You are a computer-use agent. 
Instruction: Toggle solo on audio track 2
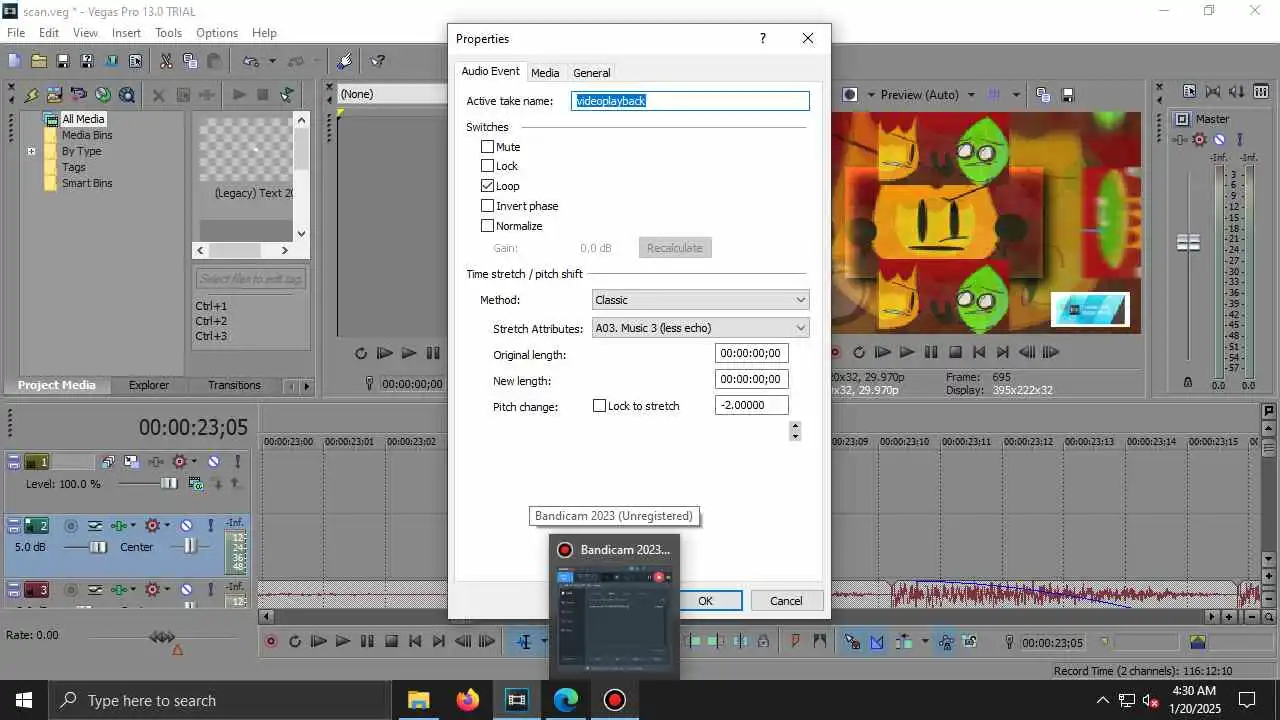tap(209, 525)
